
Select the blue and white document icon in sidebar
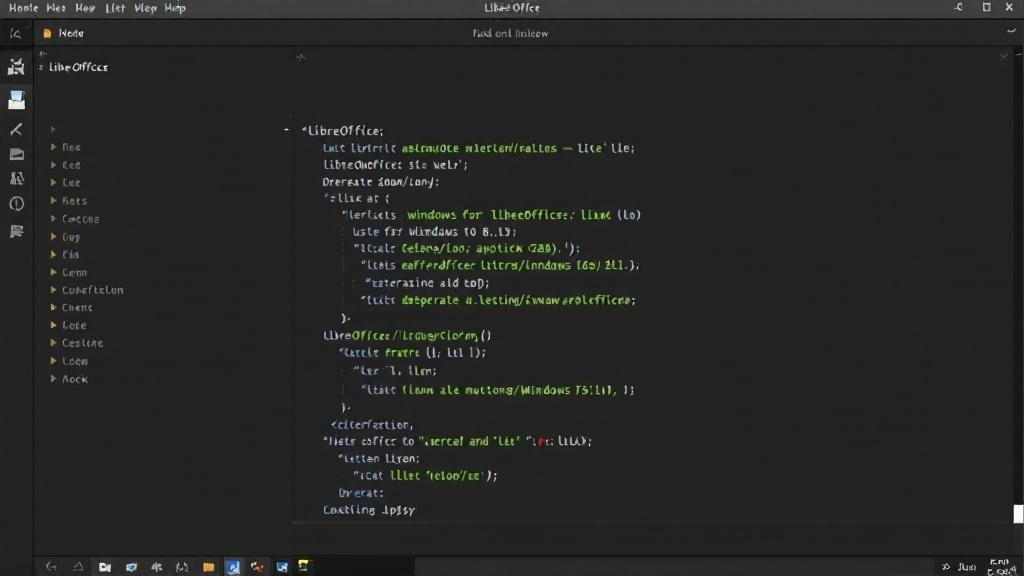point(16,100)
